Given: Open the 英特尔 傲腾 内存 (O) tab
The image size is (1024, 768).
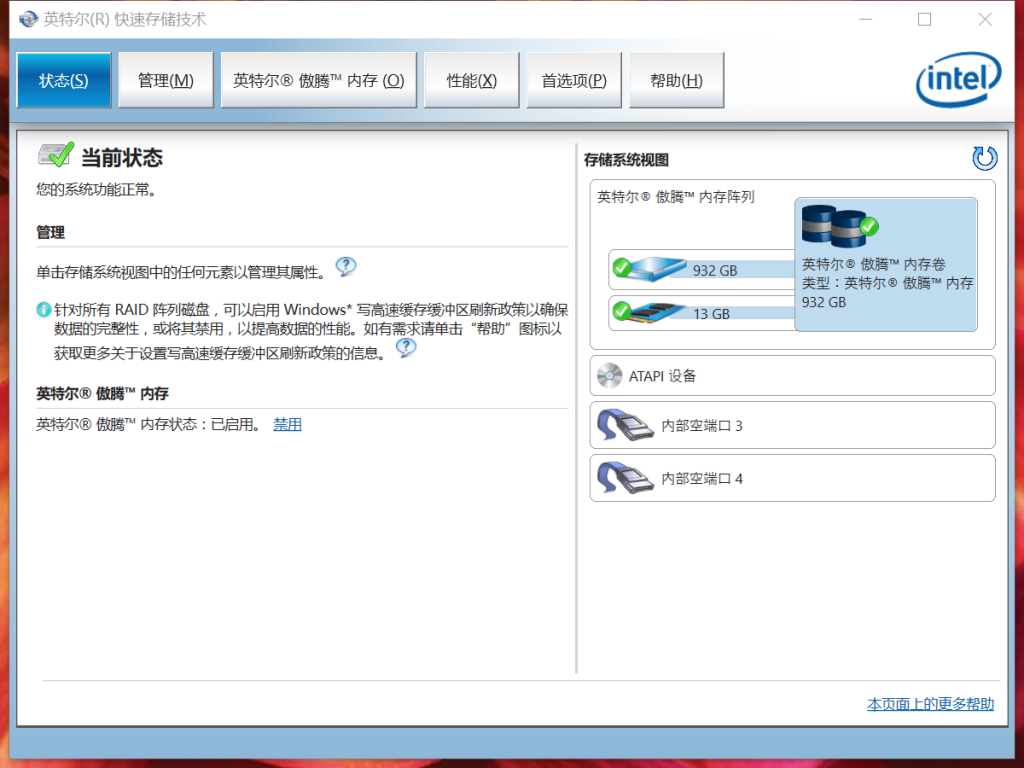Looking at the screenshot, I should [x=318, y=81].
